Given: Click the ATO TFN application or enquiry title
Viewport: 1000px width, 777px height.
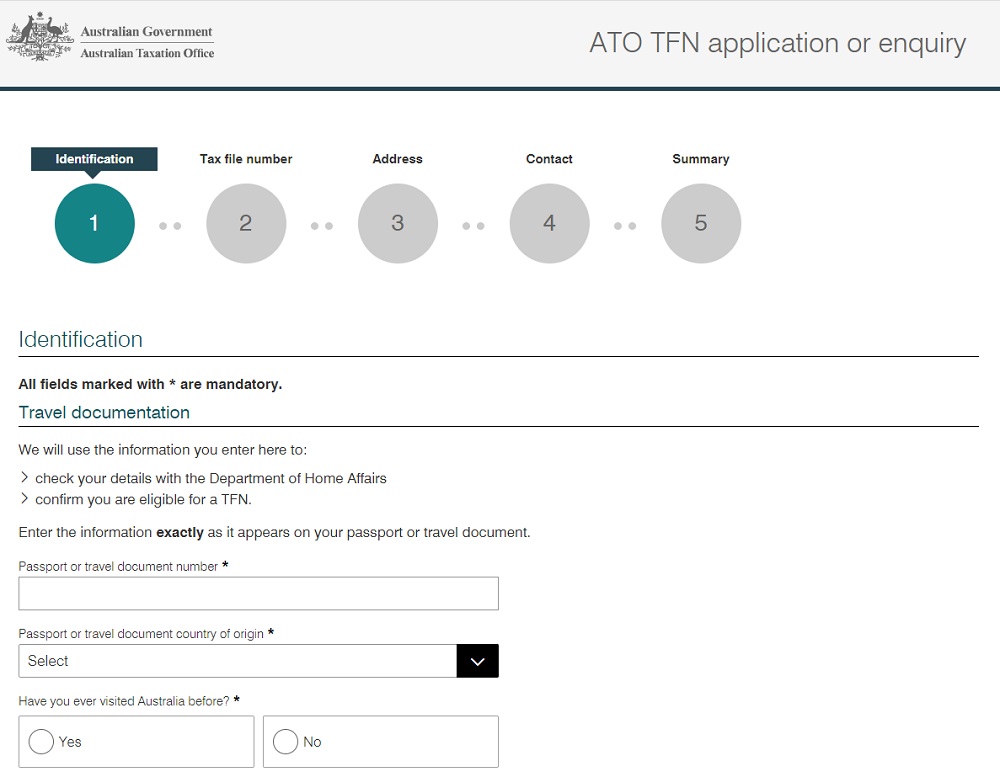Looking at the screenshot, I should 777,44.
